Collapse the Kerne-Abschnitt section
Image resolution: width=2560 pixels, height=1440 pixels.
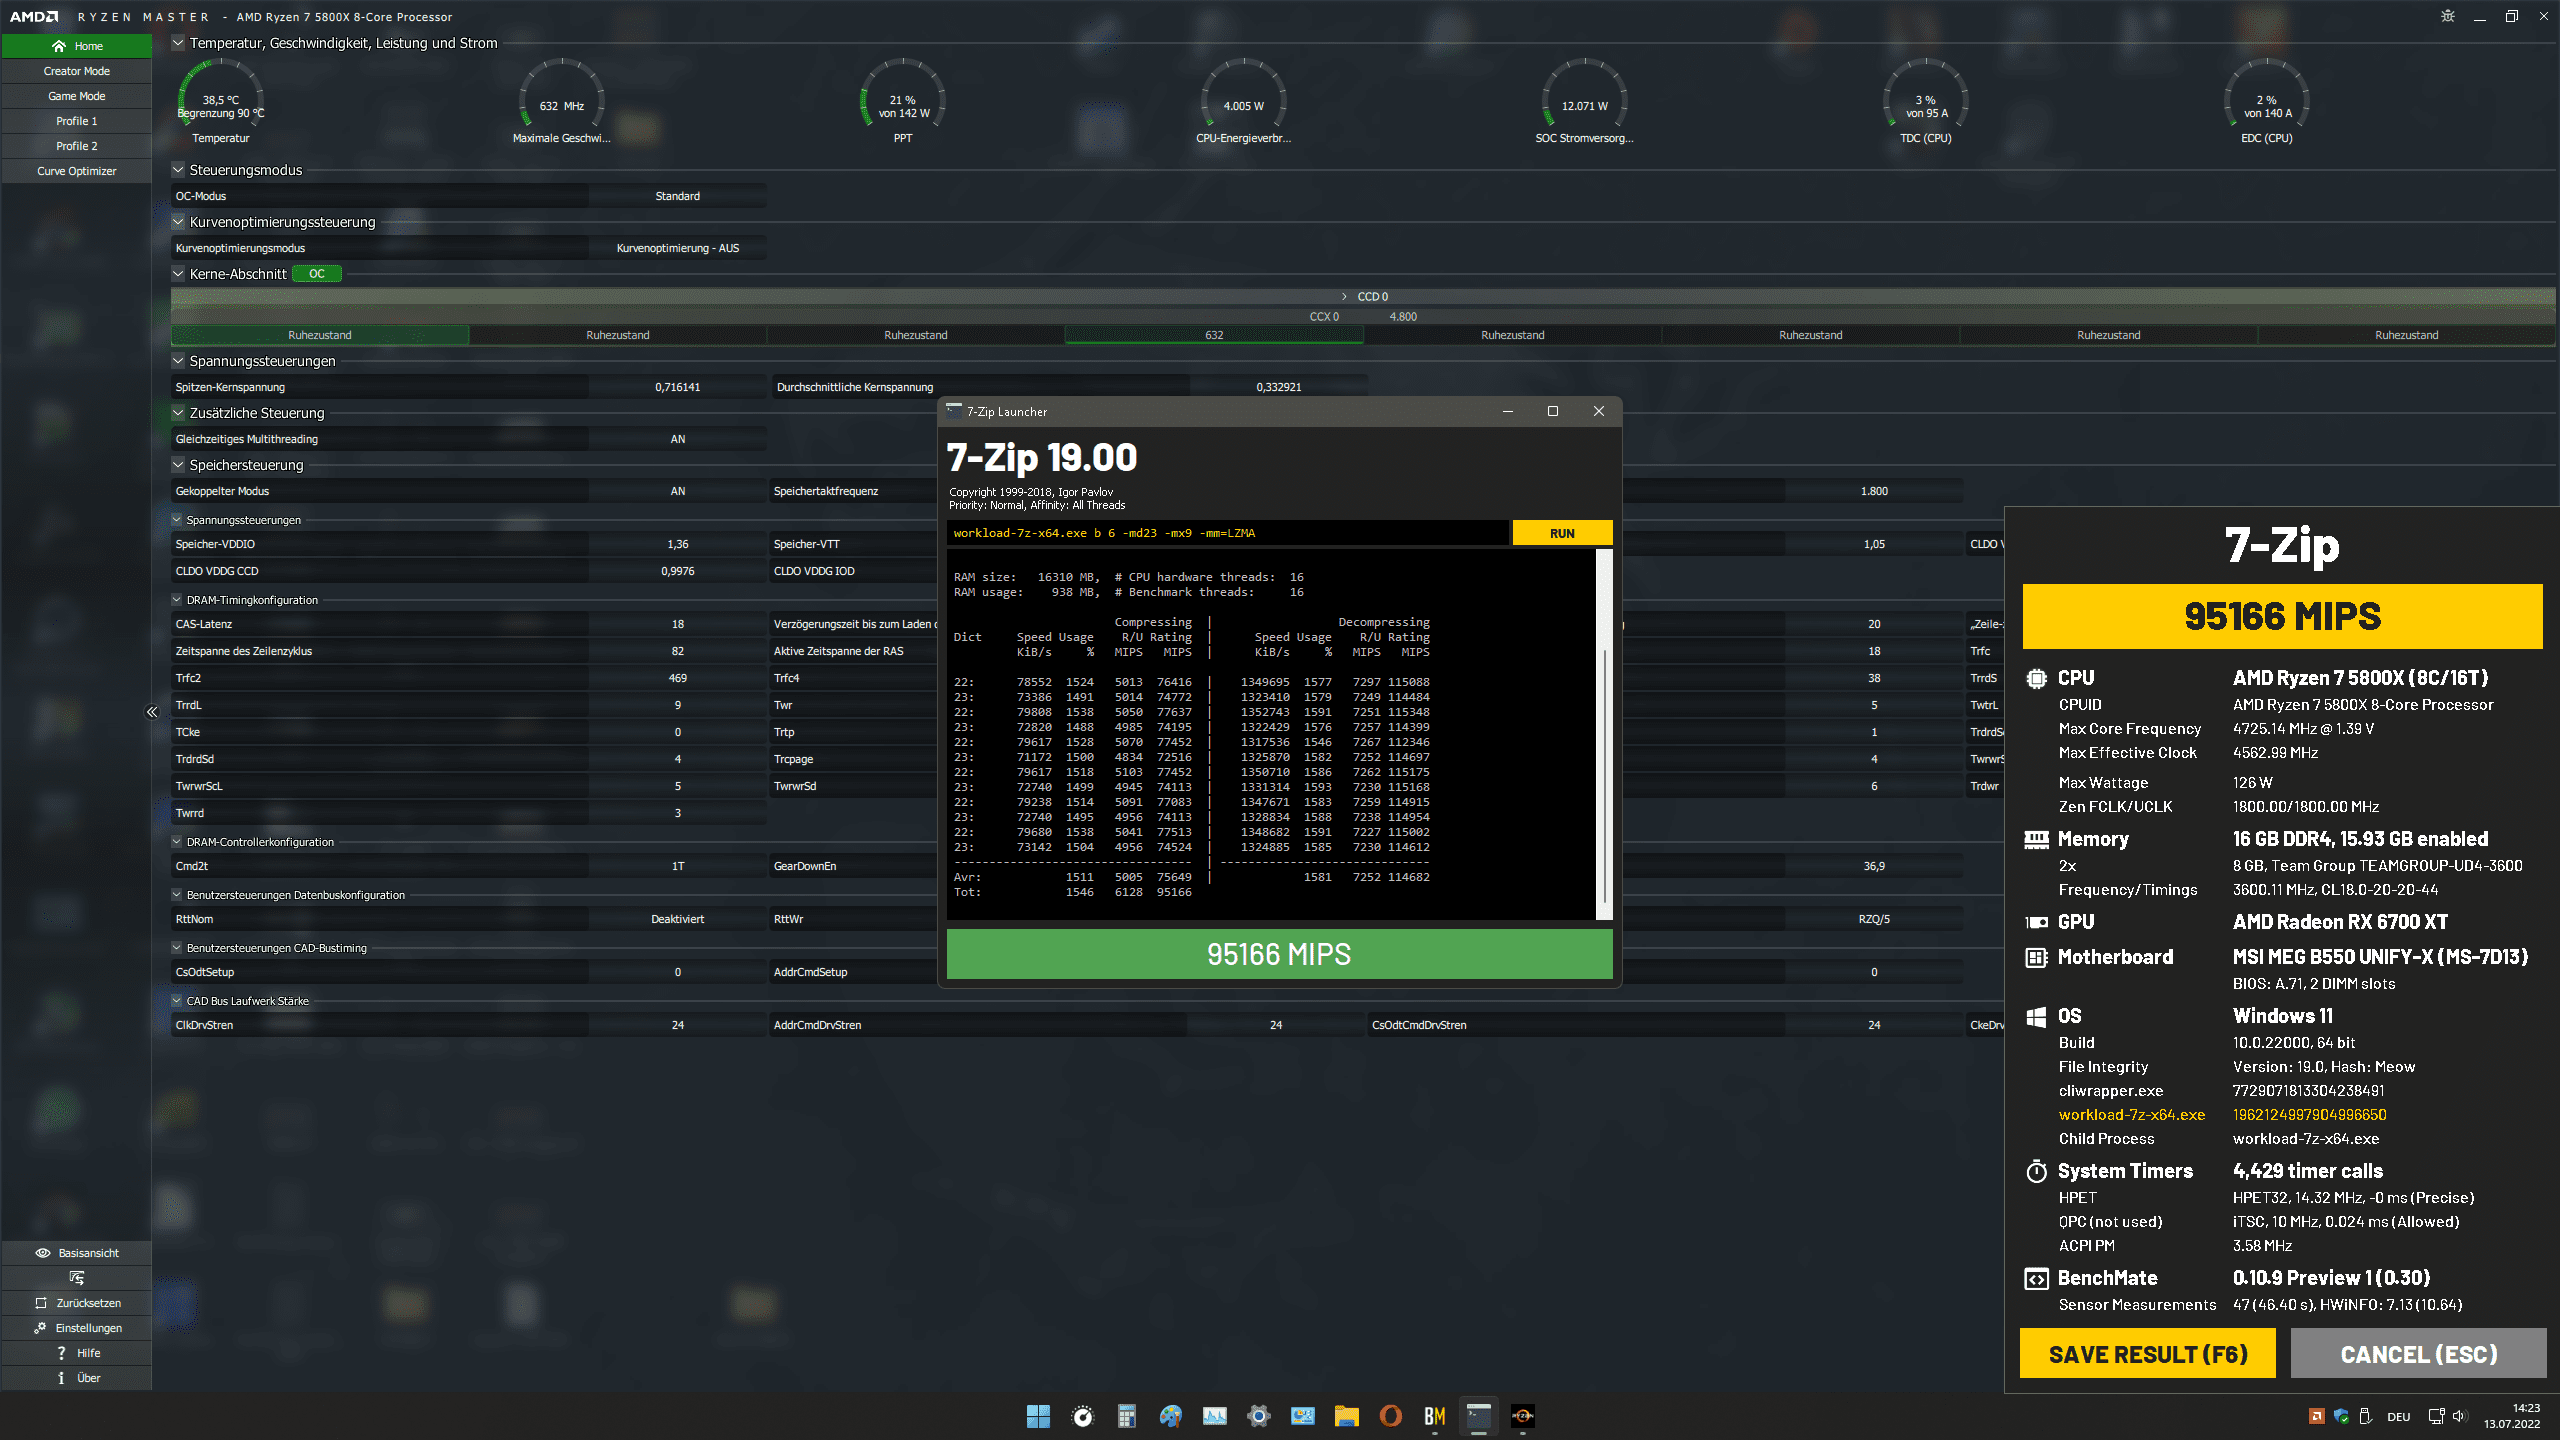click(178, 274)
